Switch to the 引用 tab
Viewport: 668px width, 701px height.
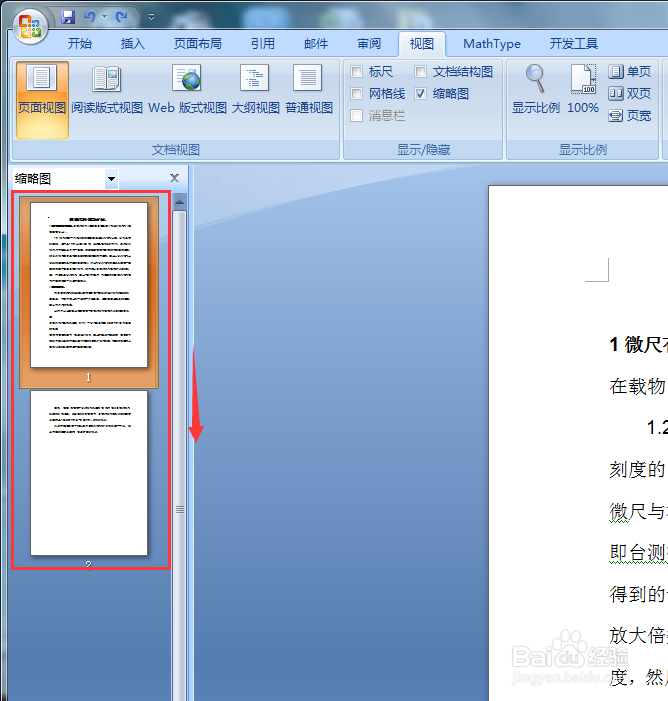point(263,44)
